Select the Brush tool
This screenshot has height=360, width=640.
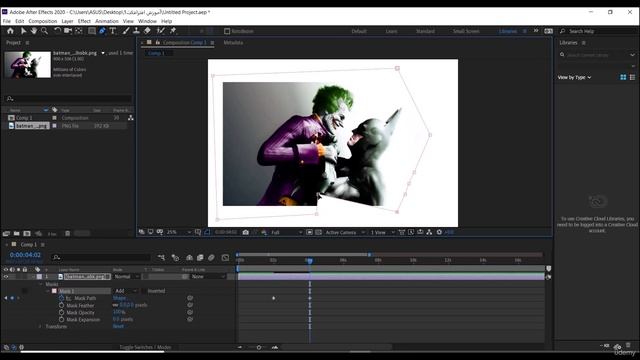pos(126,31)
